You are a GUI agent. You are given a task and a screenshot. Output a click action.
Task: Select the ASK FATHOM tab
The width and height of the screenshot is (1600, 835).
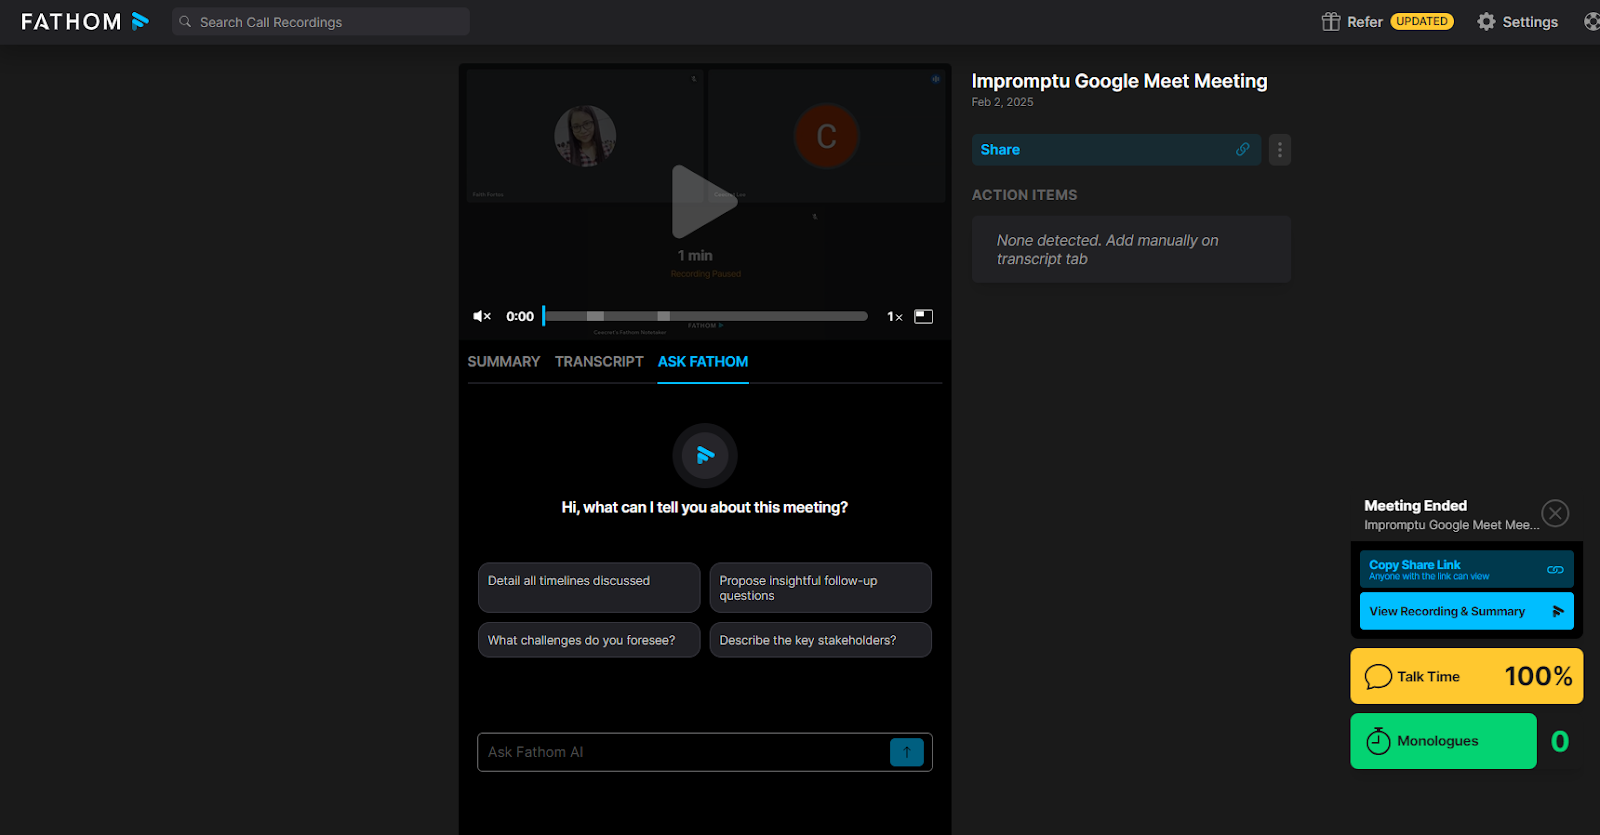tap(703, 361)
